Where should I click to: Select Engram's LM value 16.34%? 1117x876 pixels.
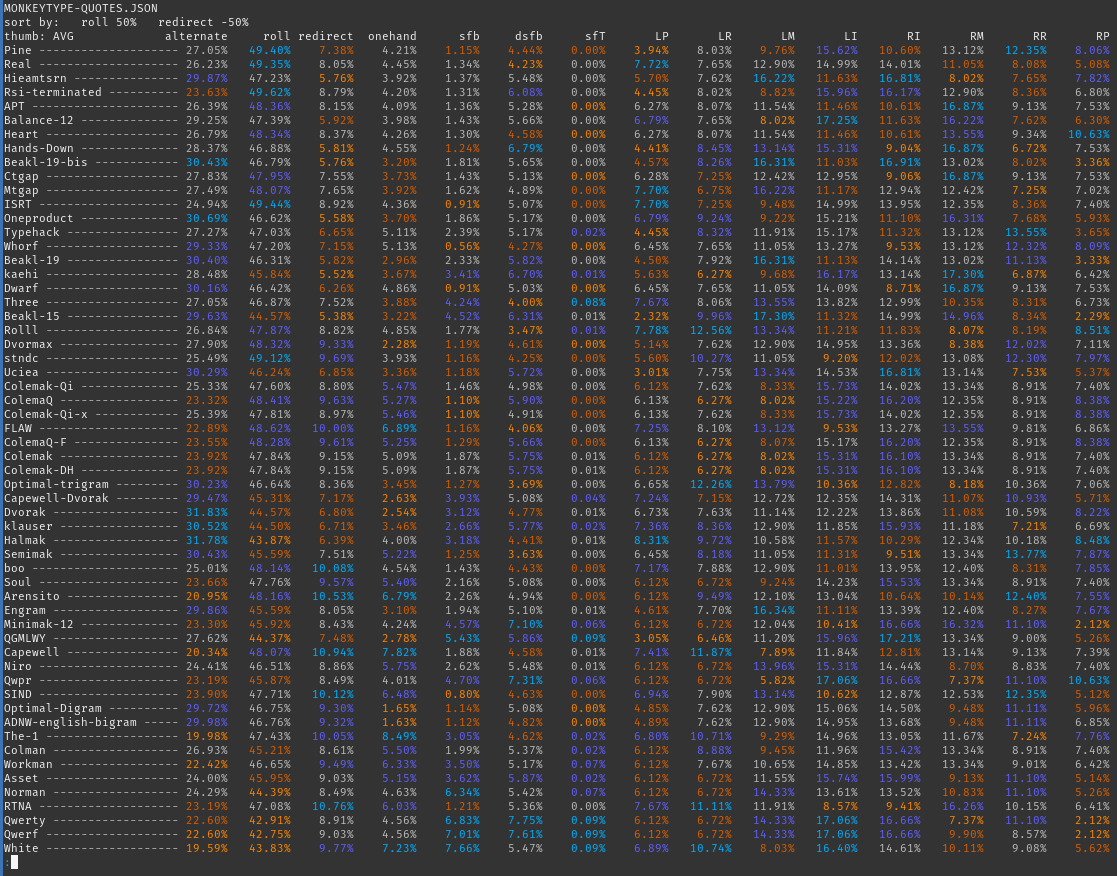[x=774, y=610]
